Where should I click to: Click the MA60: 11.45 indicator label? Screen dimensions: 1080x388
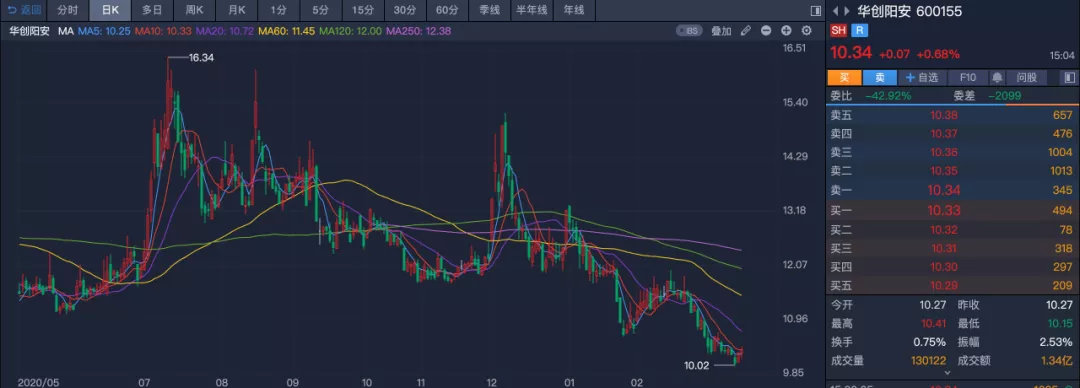(x=287, y=31)
